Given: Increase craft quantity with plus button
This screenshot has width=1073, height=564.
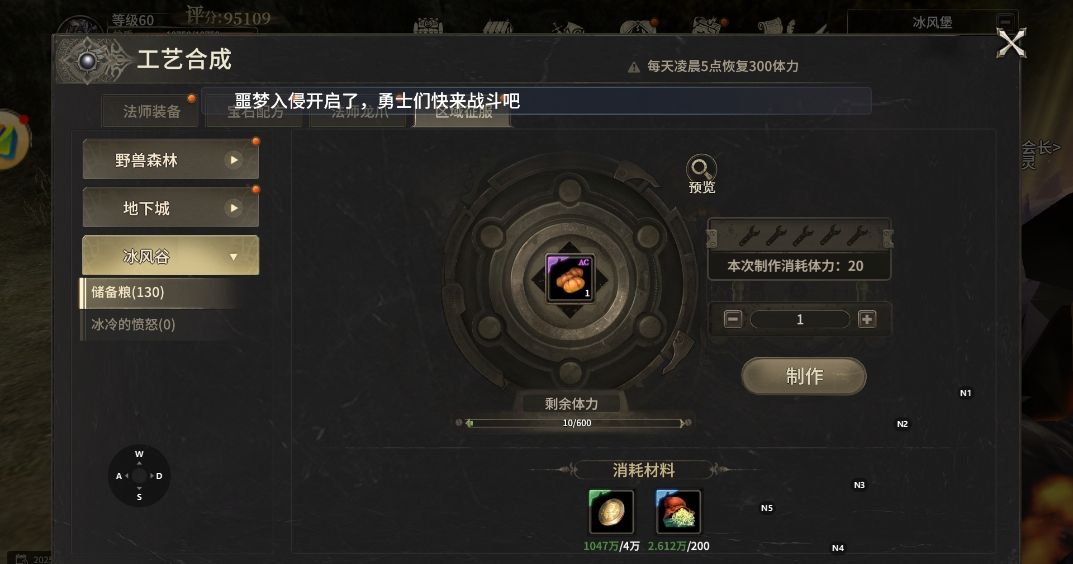Looking at the screenshot, I should coord(867,319).
